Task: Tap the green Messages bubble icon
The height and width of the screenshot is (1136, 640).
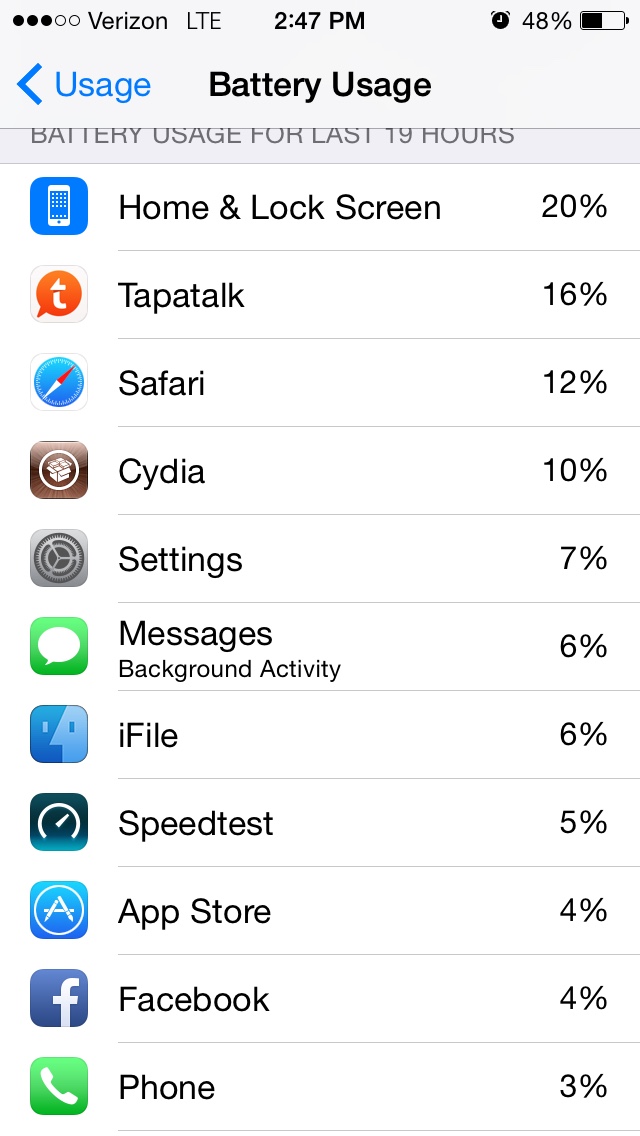Action: (59, 646)
